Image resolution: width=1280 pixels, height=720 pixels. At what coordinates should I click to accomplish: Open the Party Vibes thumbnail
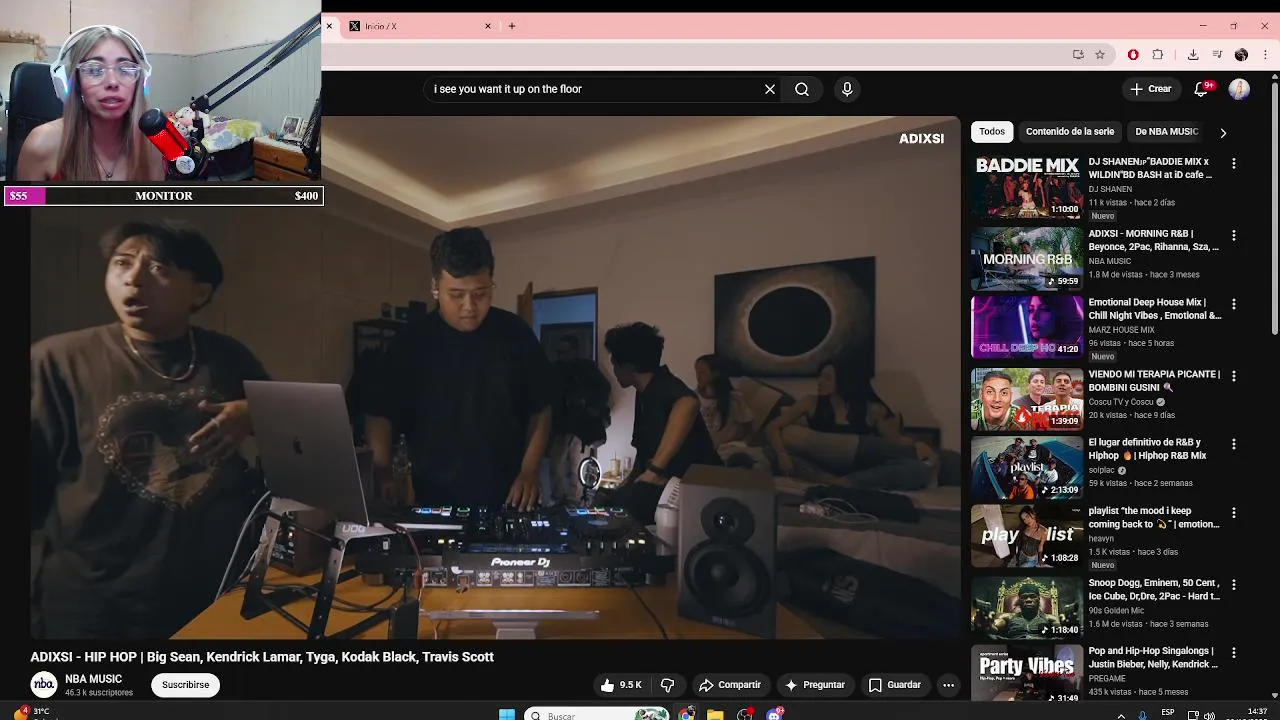[x=1027, y=674]
